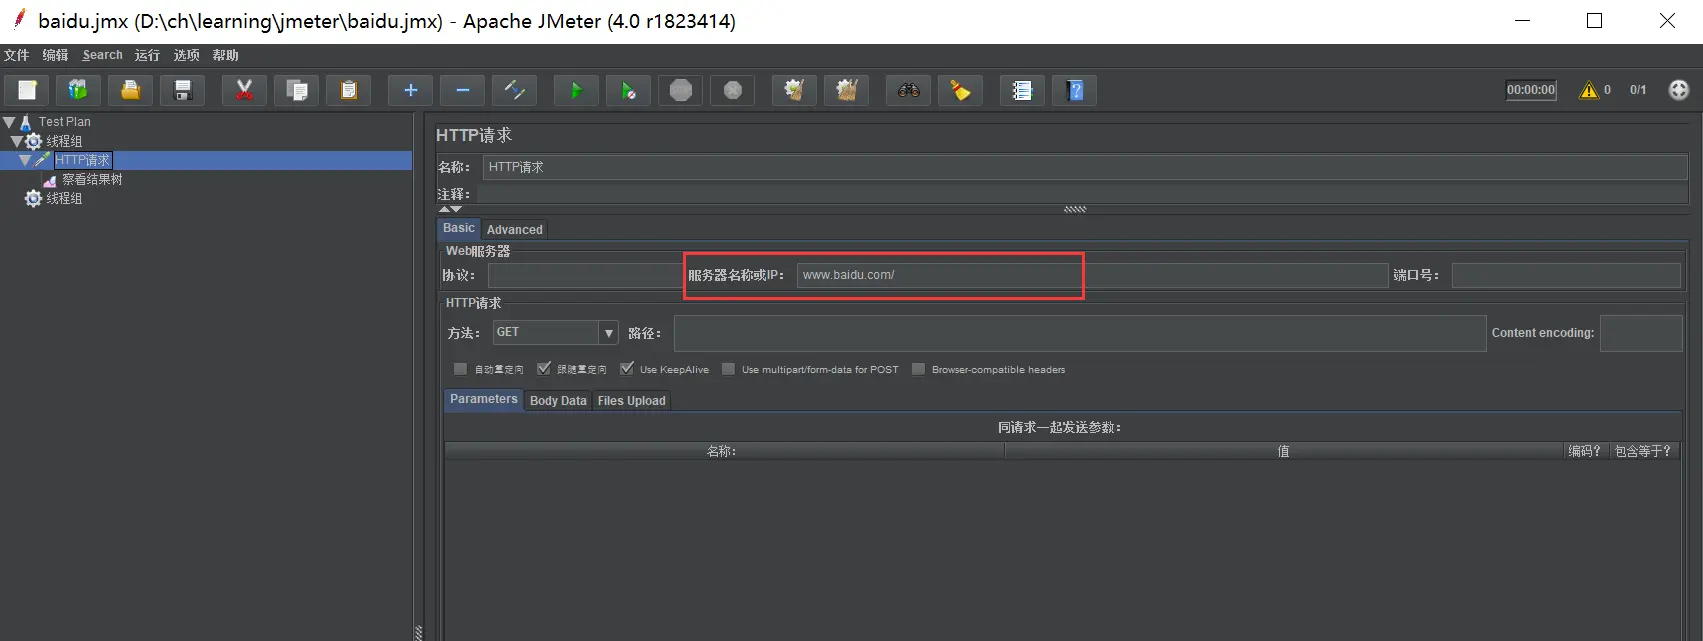Click the 协议 protocol input field

point(585,275)
